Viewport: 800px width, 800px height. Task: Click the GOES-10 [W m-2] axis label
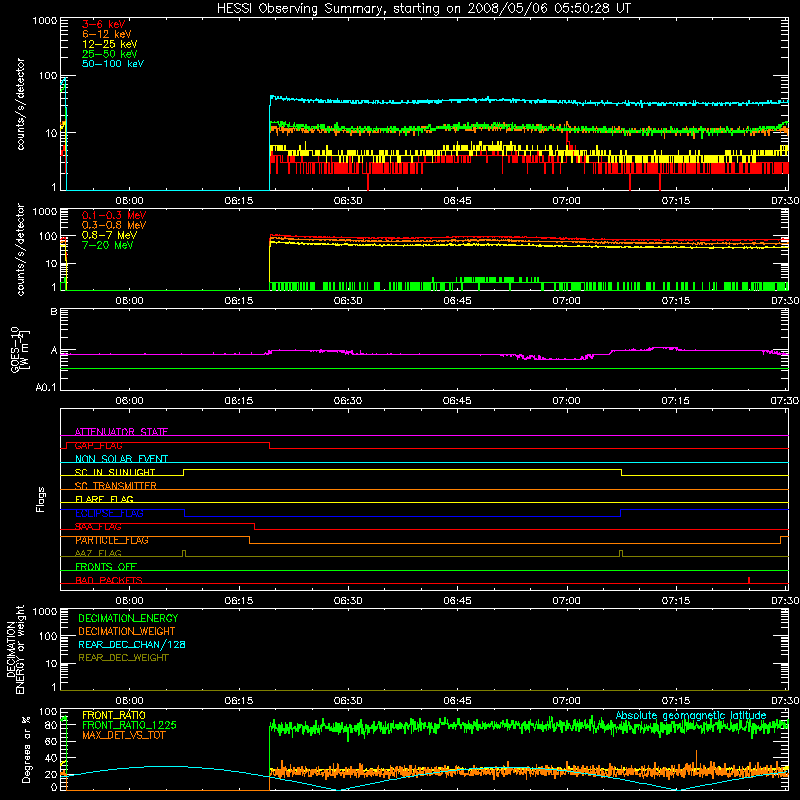pos(19,349)
